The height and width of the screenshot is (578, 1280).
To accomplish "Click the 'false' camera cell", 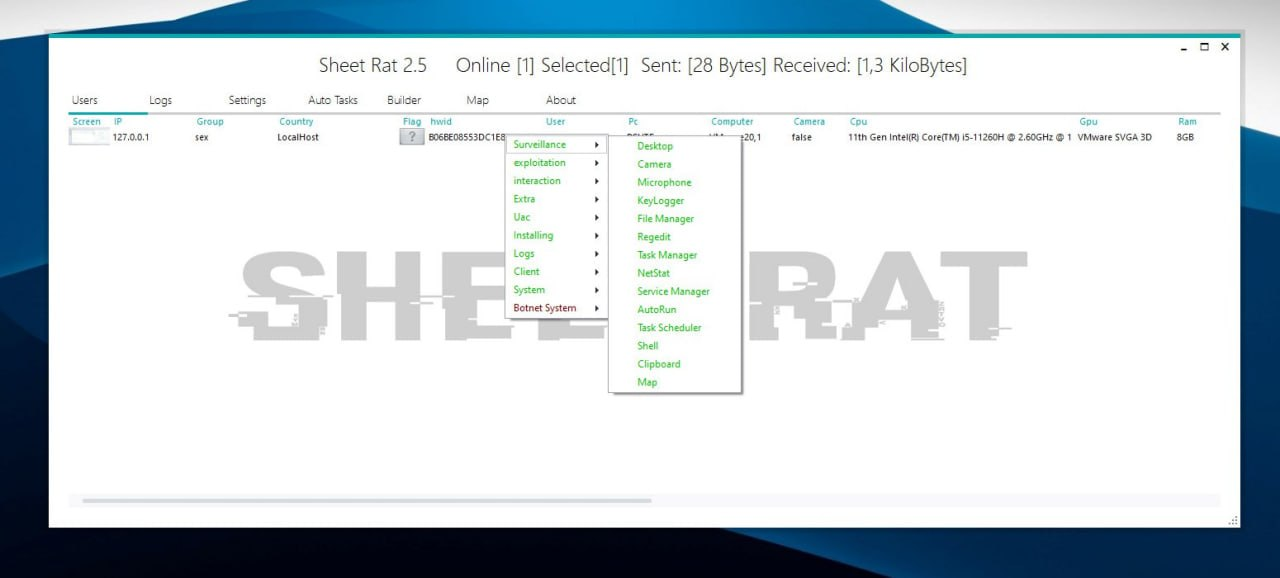I will pos(802,137).
